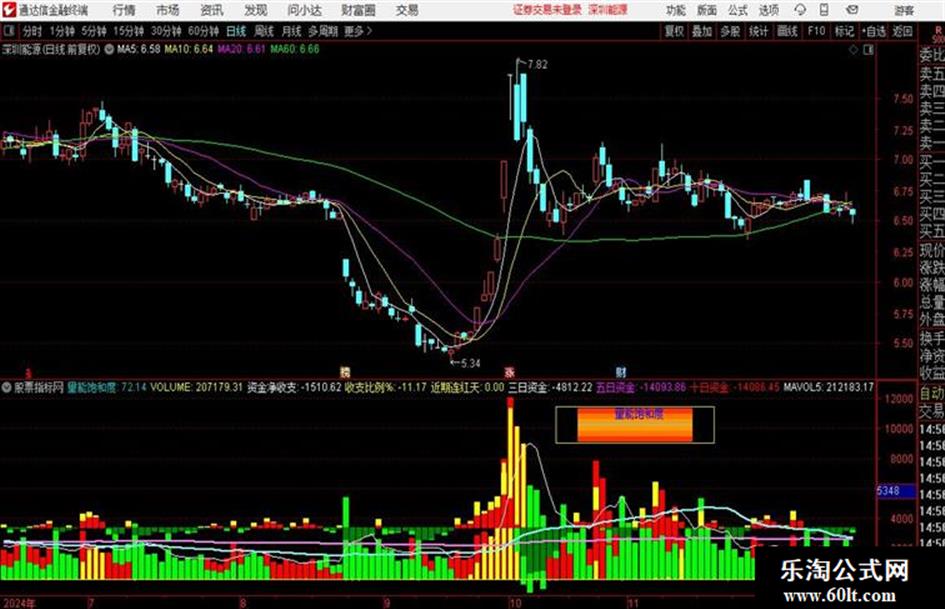The width and height of the screenshot is (945, 609).
Task: Click the MA10: 6.64 indicator label
Action: (x=189, y=49)
